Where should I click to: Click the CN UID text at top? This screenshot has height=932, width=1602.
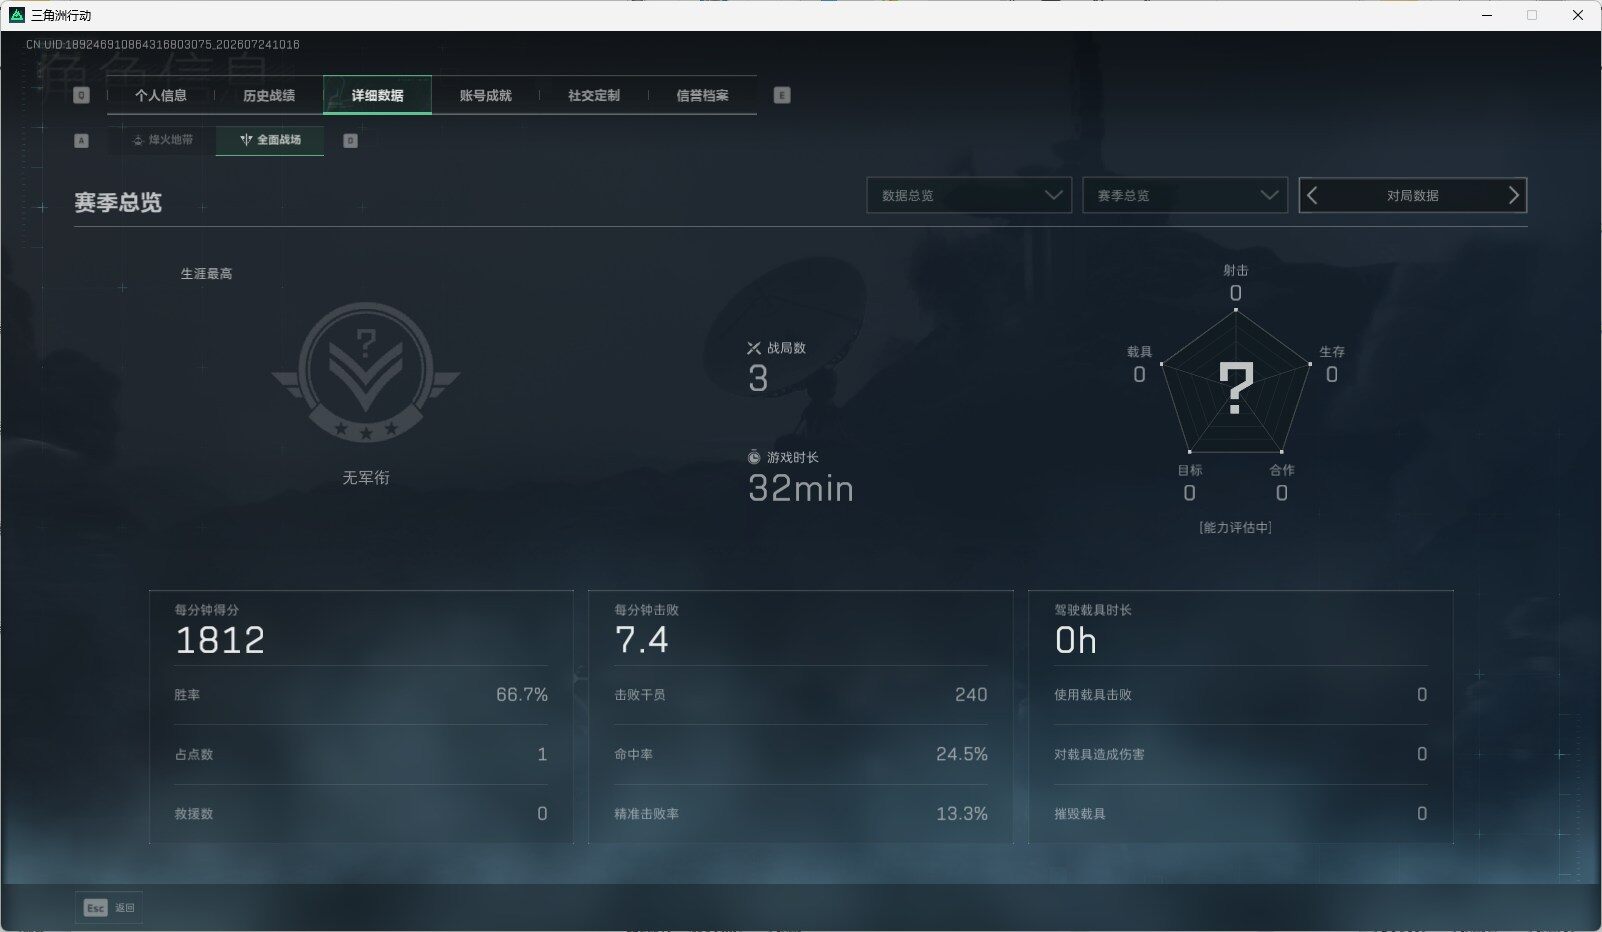point(162,45)
